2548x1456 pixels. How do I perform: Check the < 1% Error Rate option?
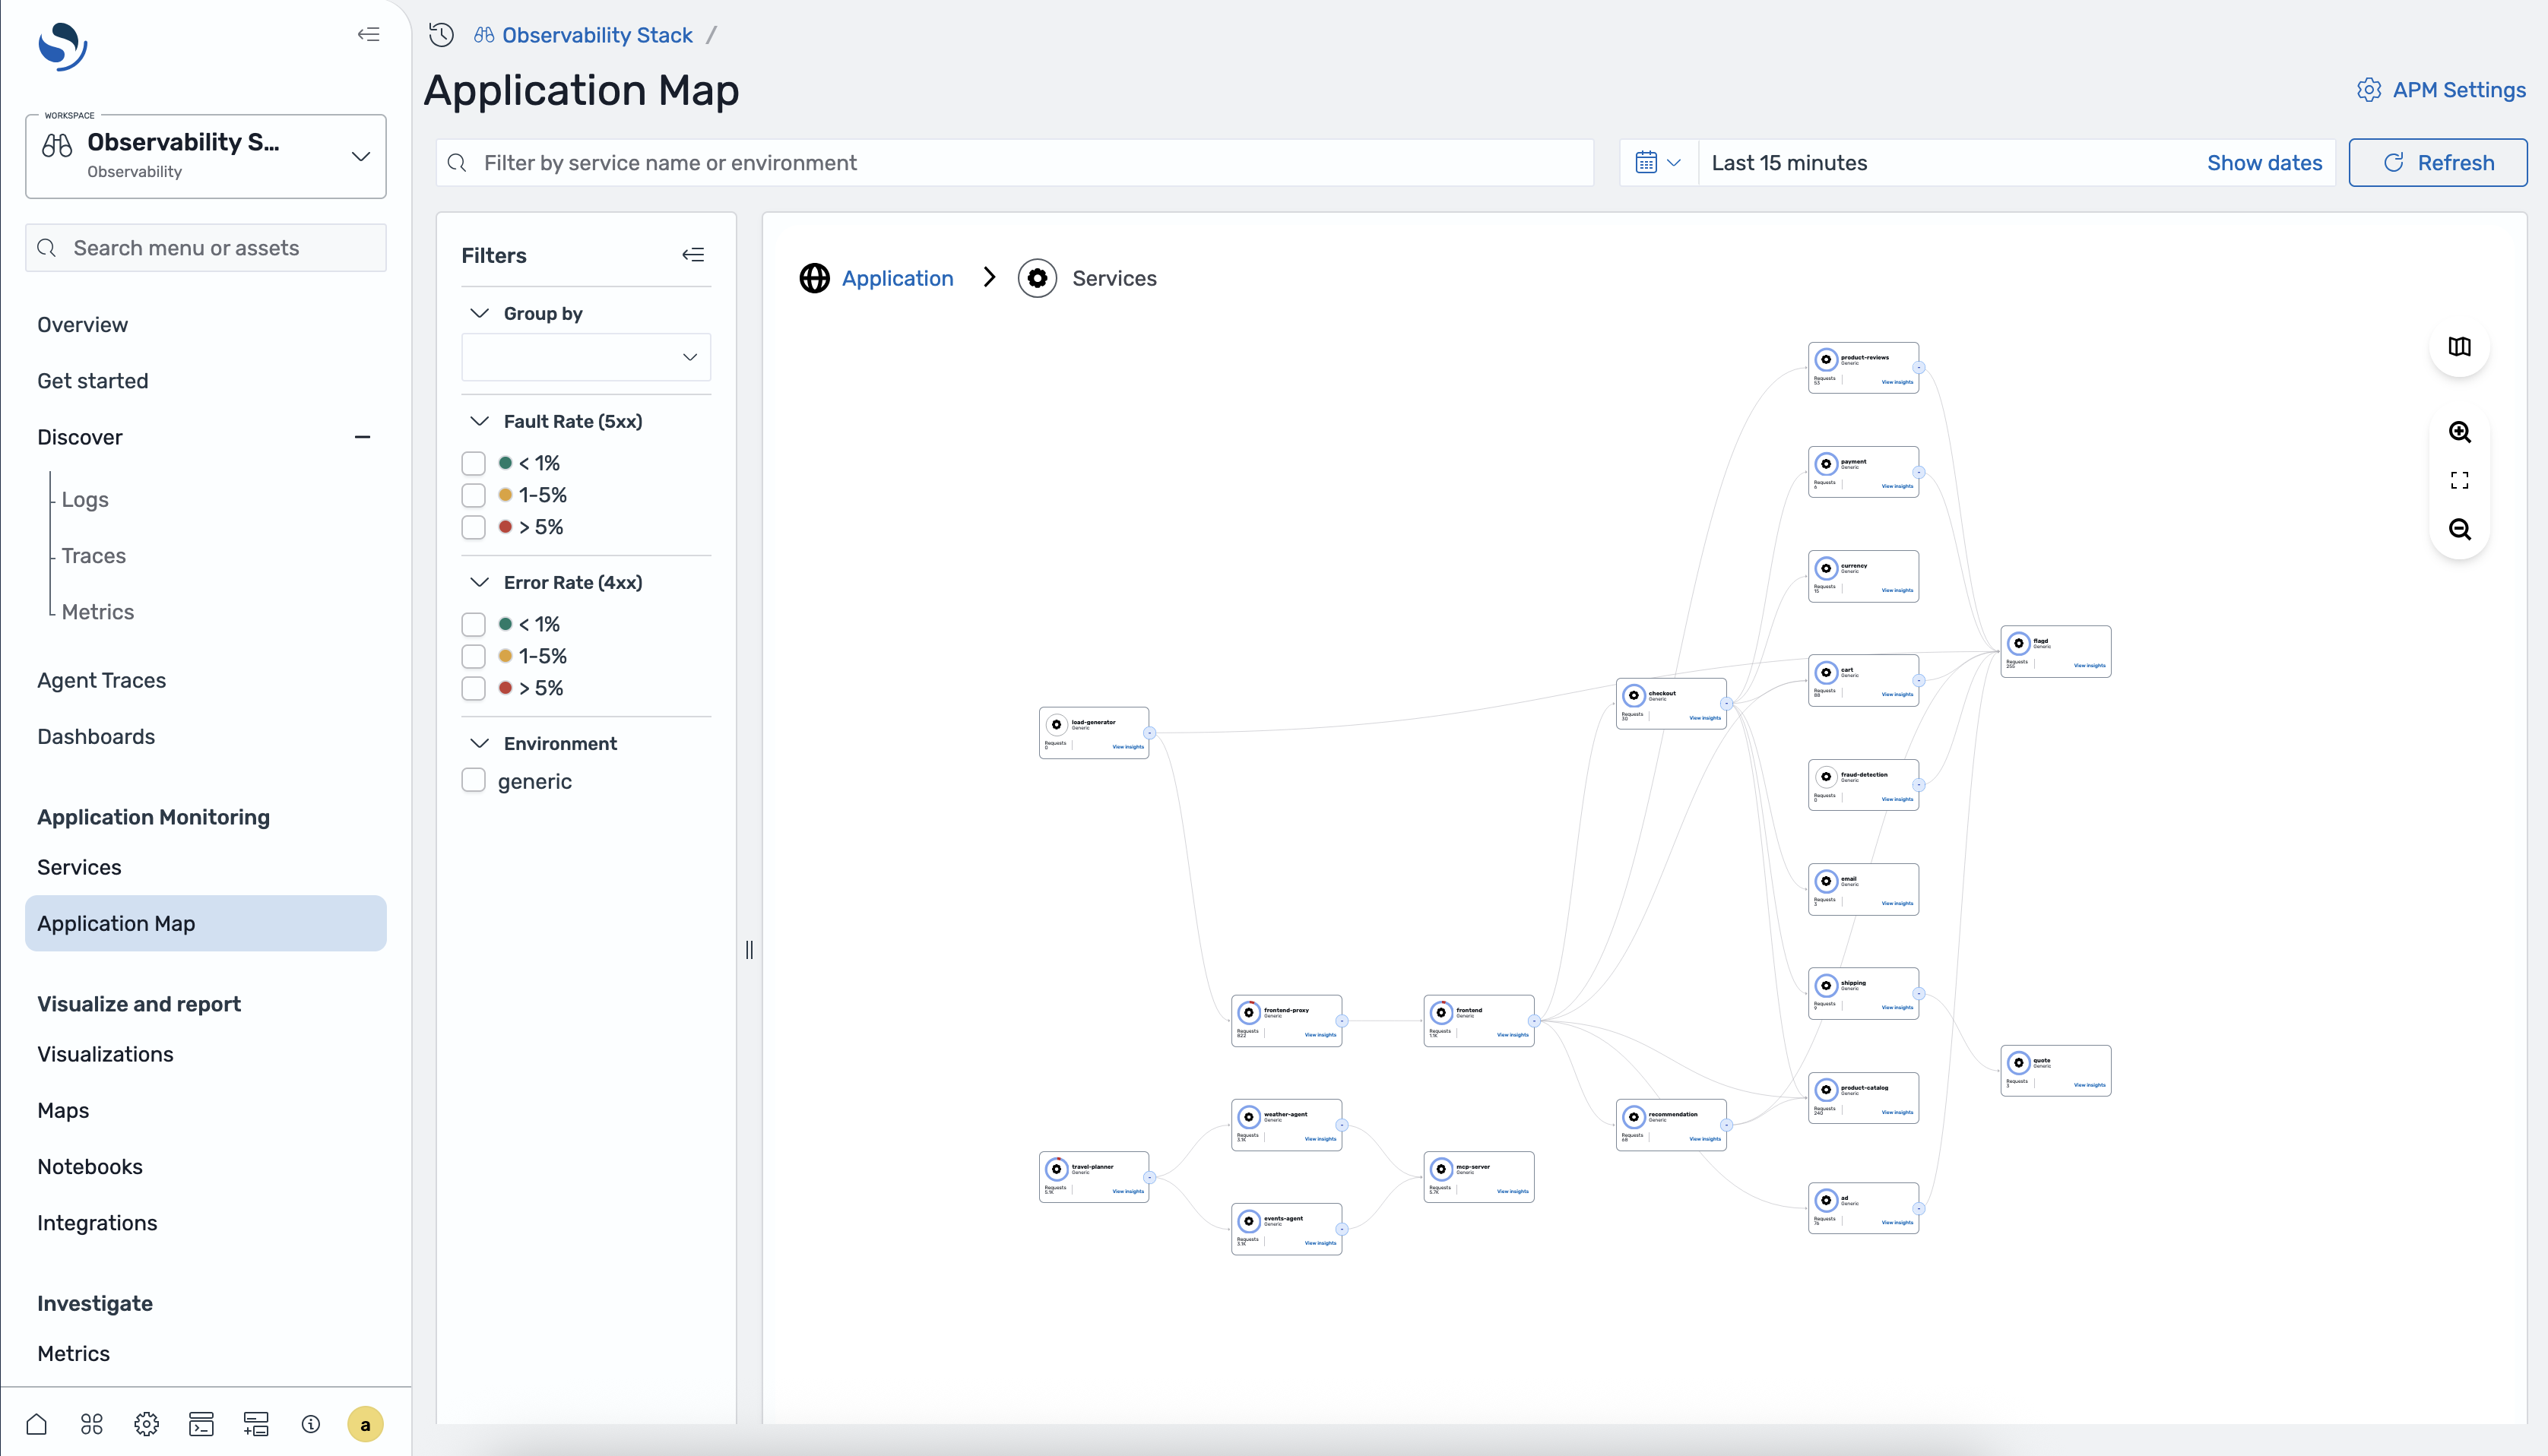coord(473,623)
